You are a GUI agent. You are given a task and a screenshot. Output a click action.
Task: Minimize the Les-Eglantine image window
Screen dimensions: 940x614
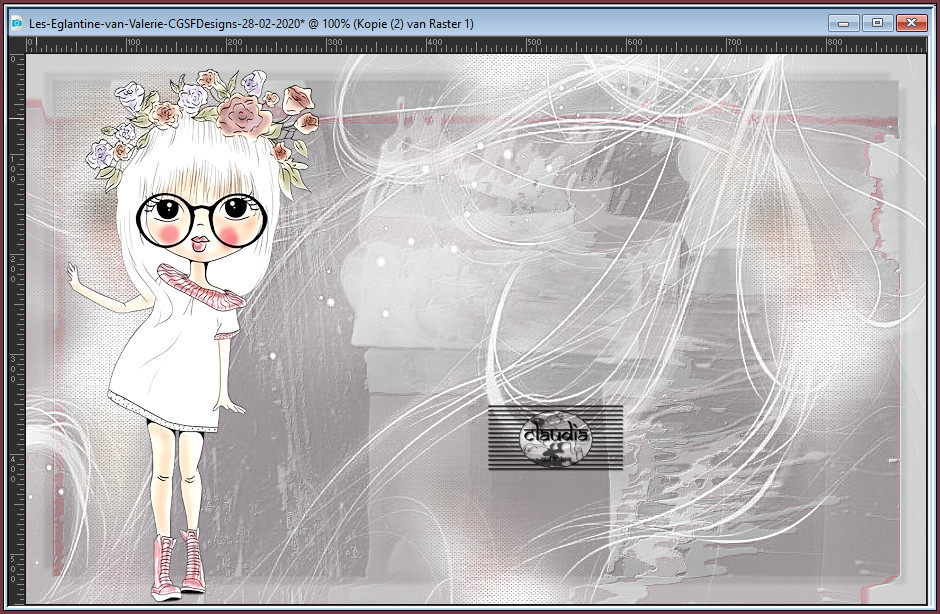[844, 23]
